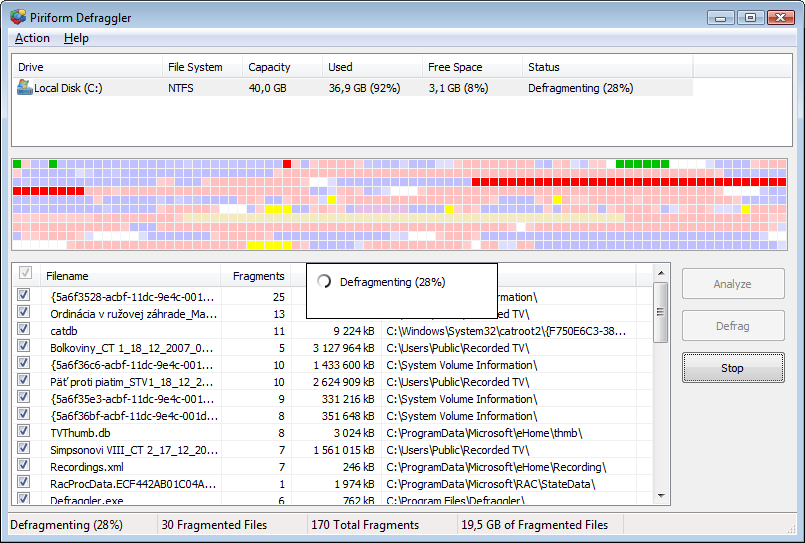The height and width of the screenshot is (543, 805).
Task: Uncheck the Päť proti piatim_STV1 checkbox
Action: coord(23,379)
